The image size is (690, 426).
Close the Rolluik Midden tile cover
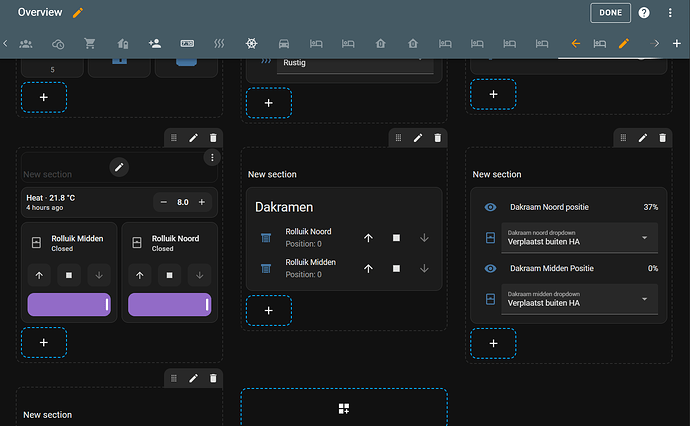pyautogui.click(x=99, y=275)
